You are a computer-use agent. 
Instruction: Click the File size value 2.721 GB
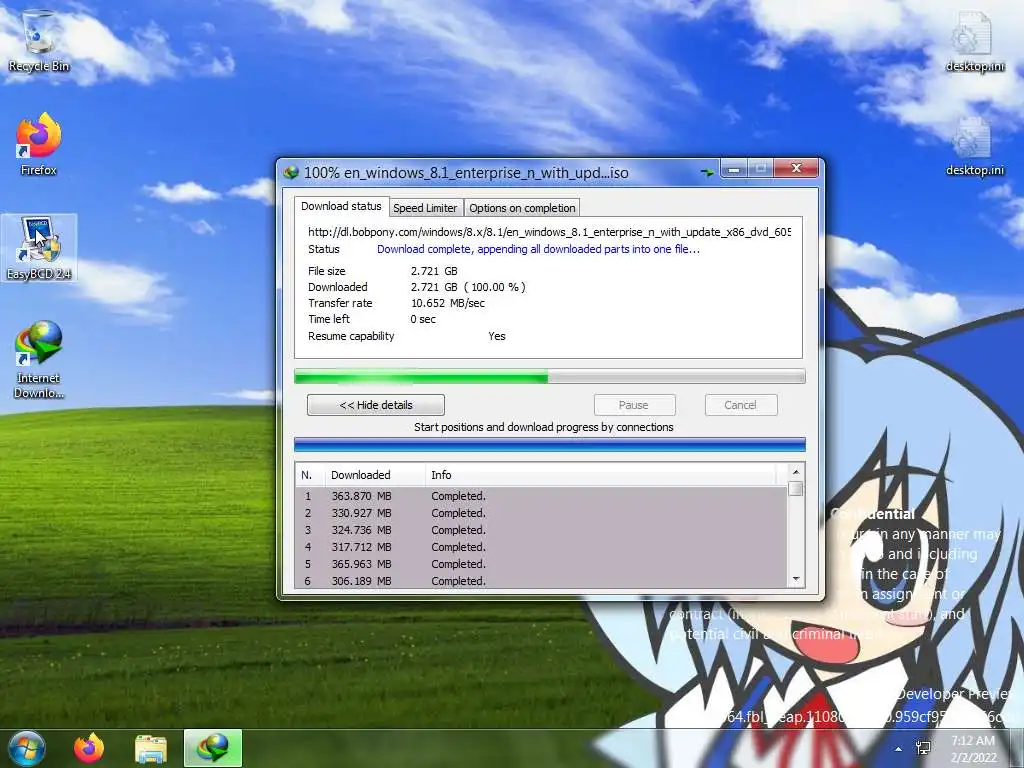point(434,270)
